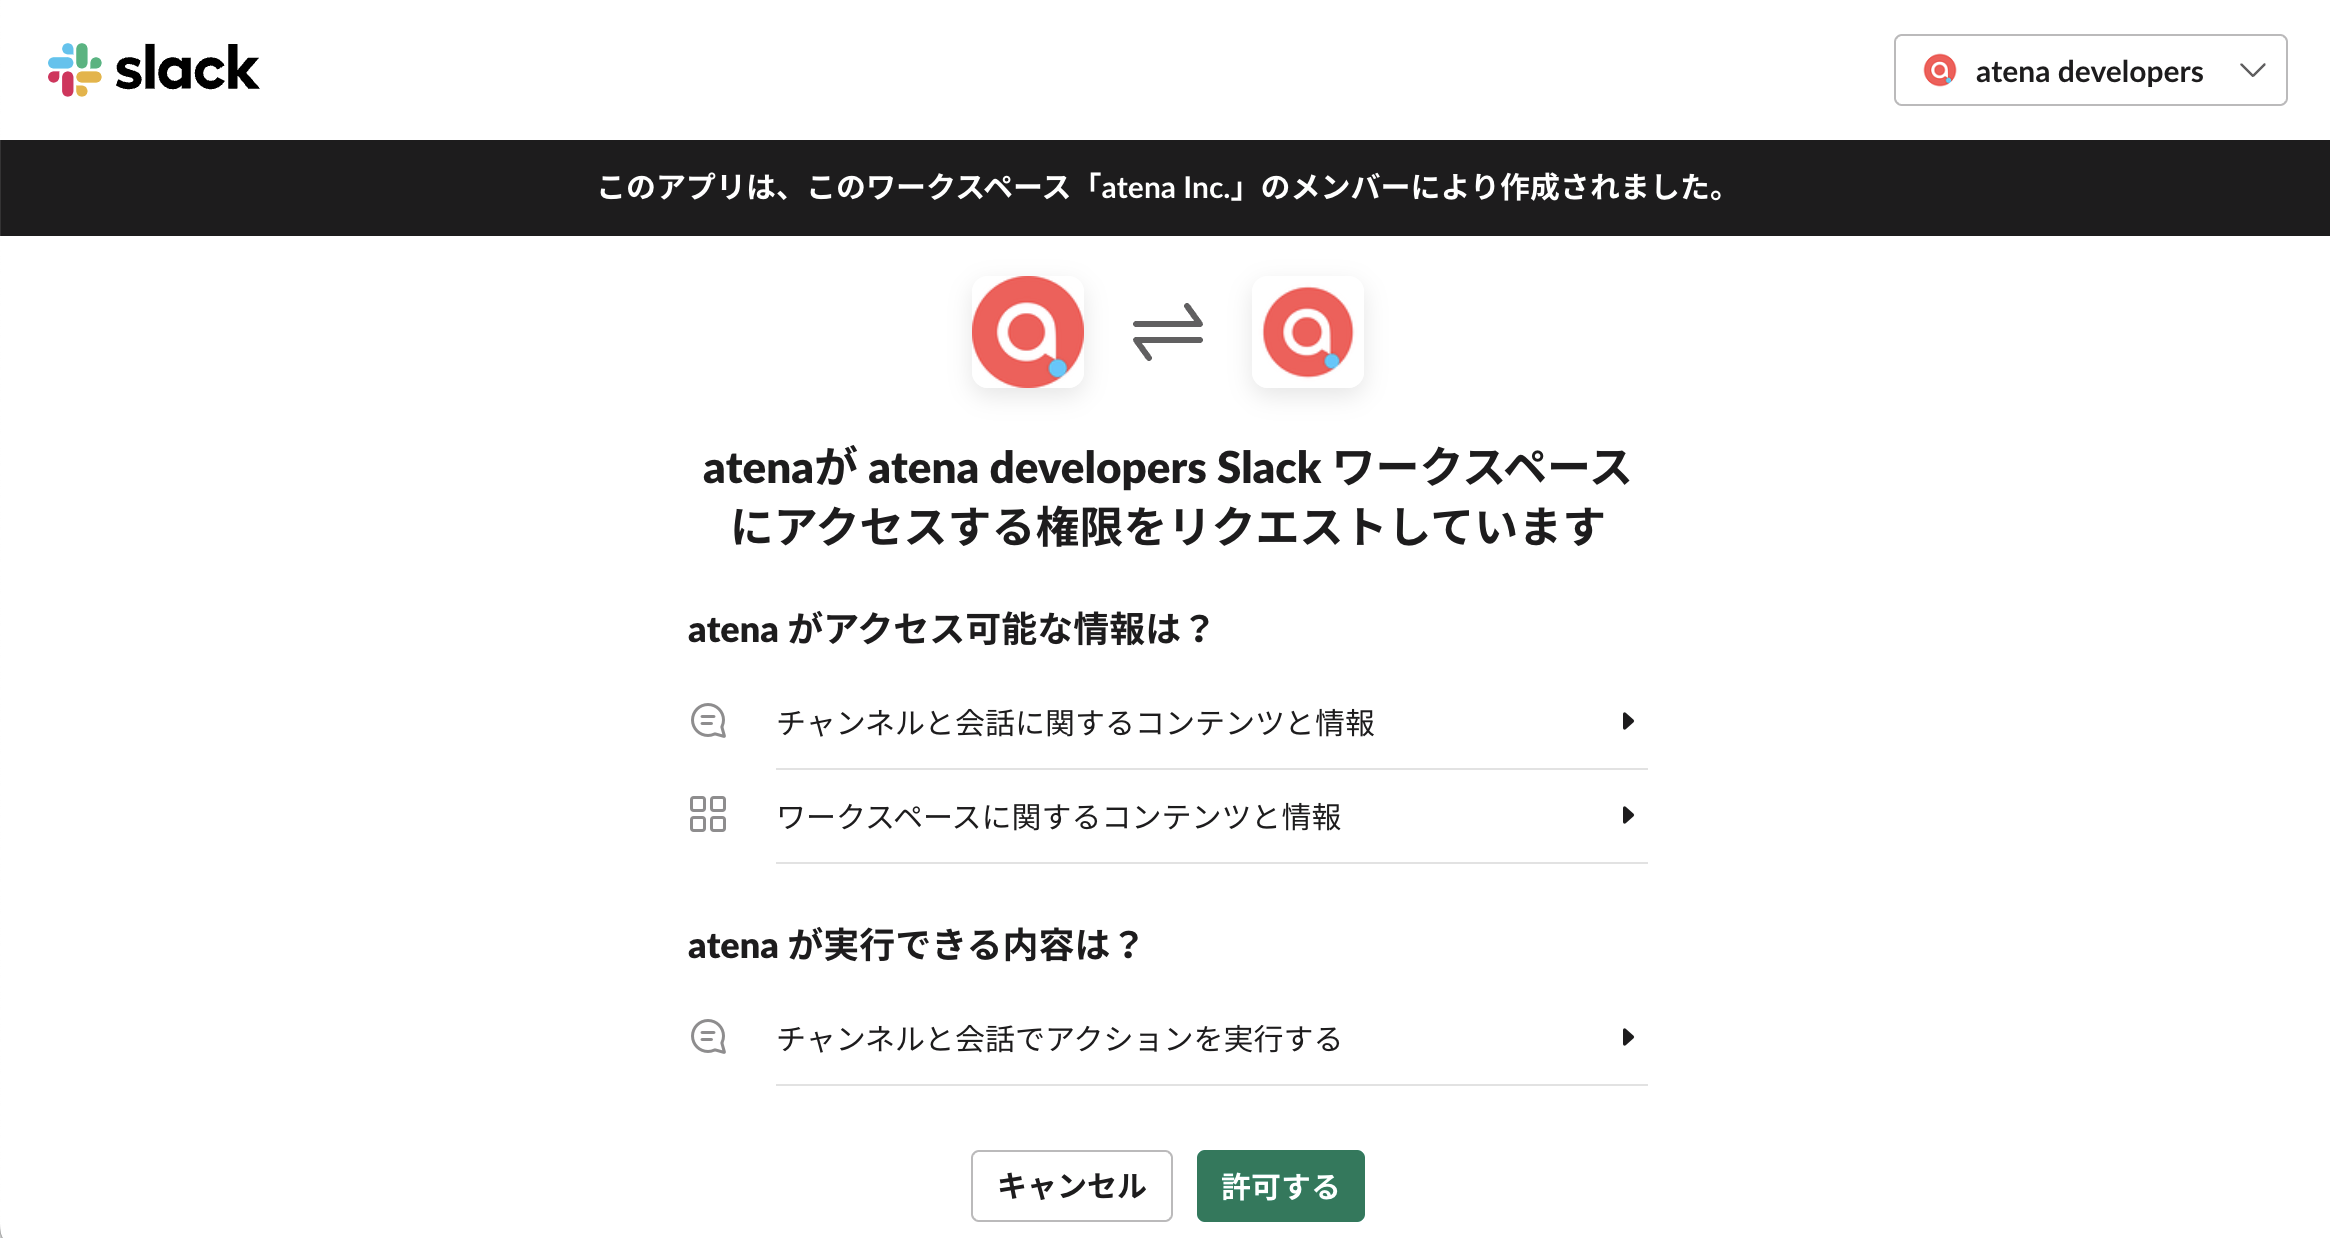
Task: Click heading atena がアクセス可能な情報は？
Action: pyautogui.click(x=950, y=629)
